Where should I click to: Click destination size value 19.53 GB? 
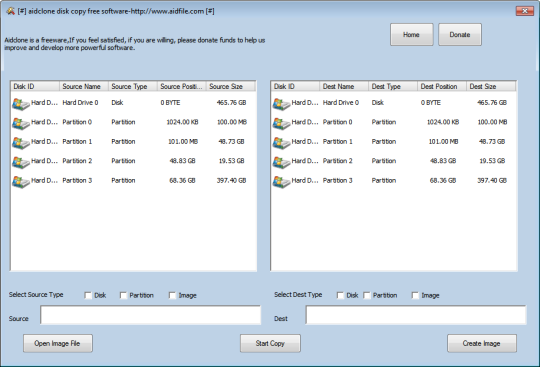pos(492,161)
